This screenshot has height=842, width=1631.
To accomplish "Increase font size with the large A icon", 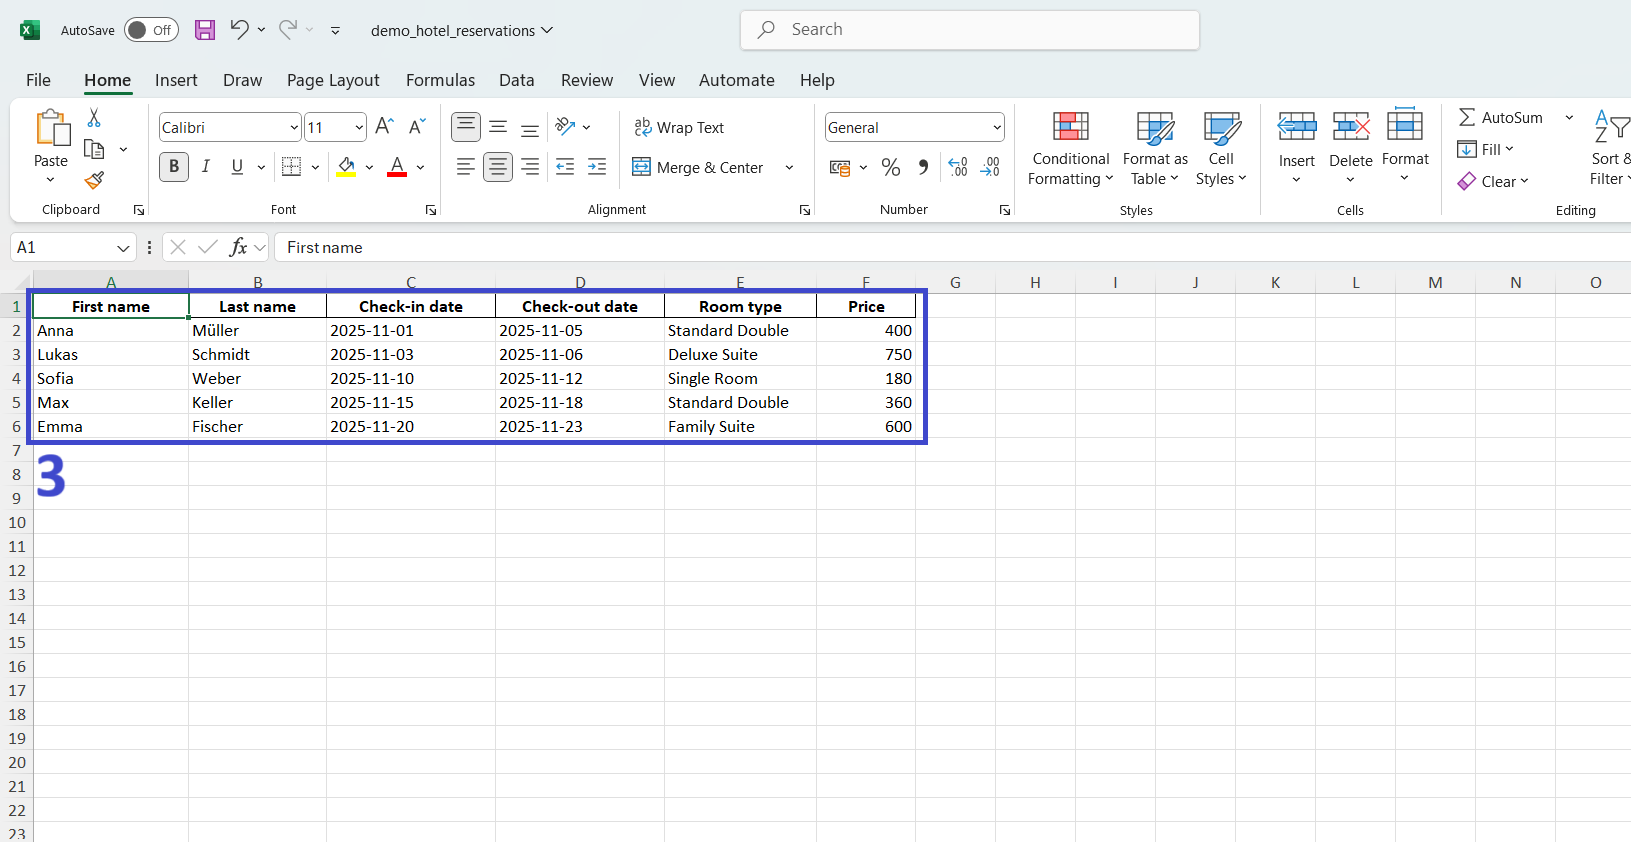I will (384, 126).
